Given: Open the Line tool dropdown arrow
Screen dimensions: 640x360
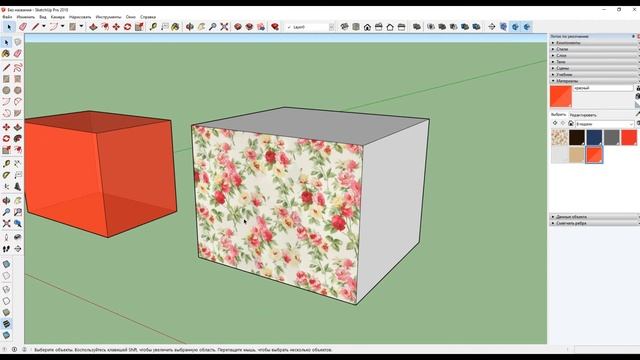Looking at the screenshot, I should tap(43, 27).
